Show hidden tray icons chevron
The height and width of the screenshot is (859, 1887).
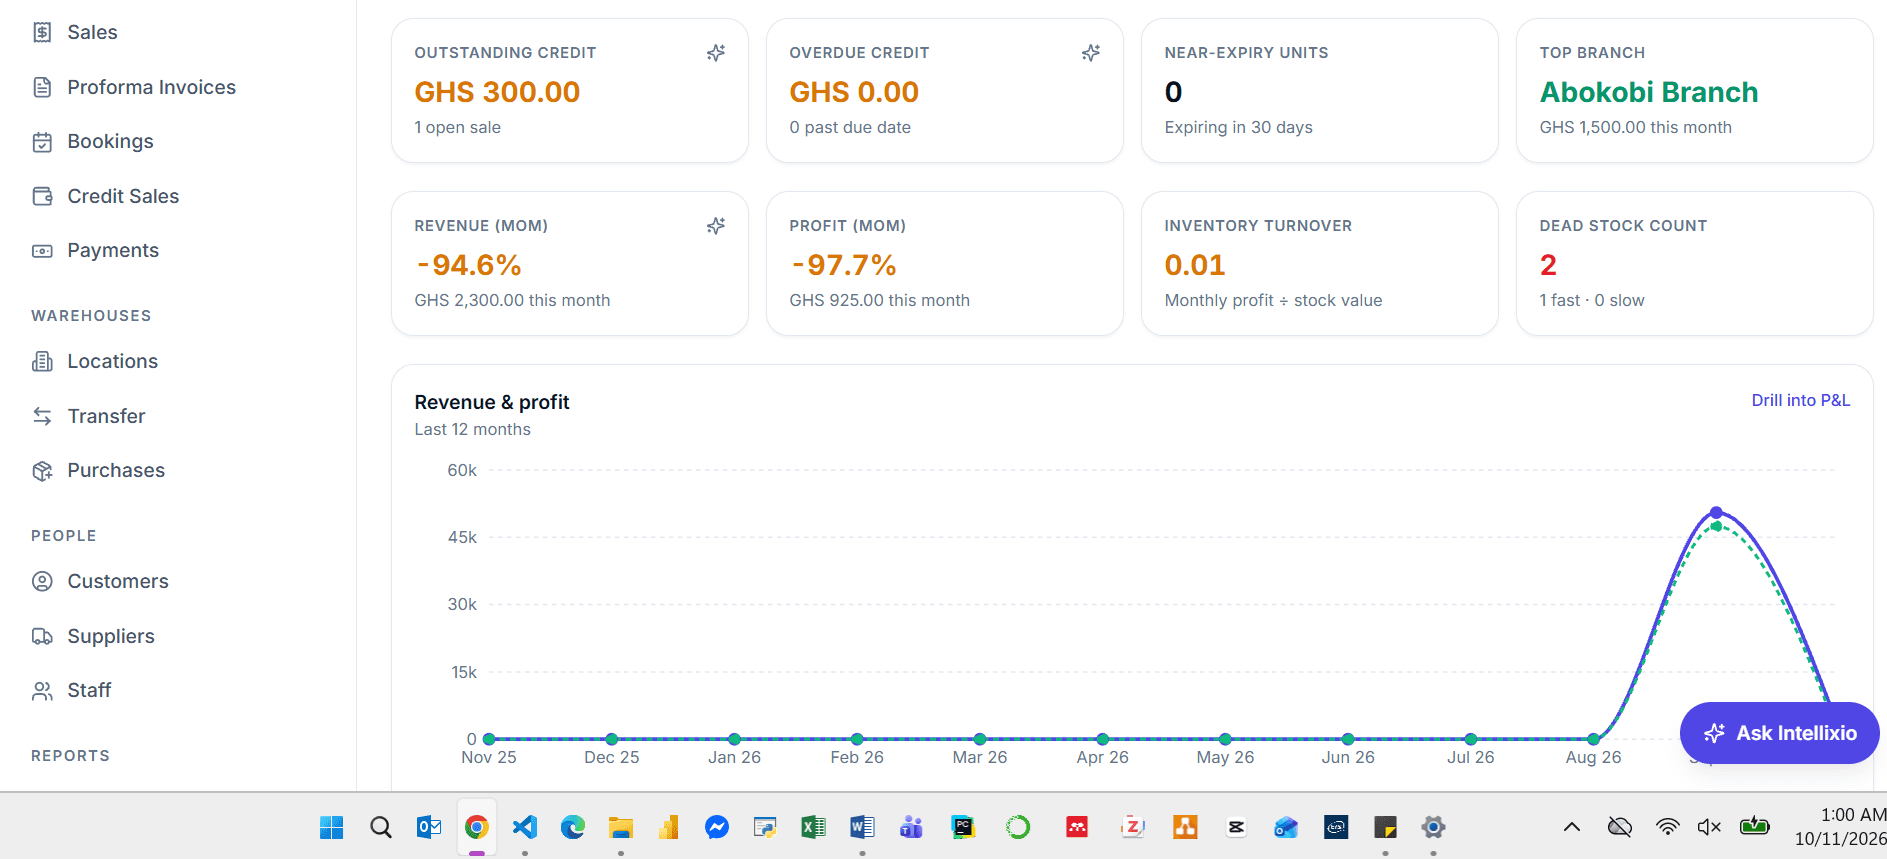coord(1572,827)
